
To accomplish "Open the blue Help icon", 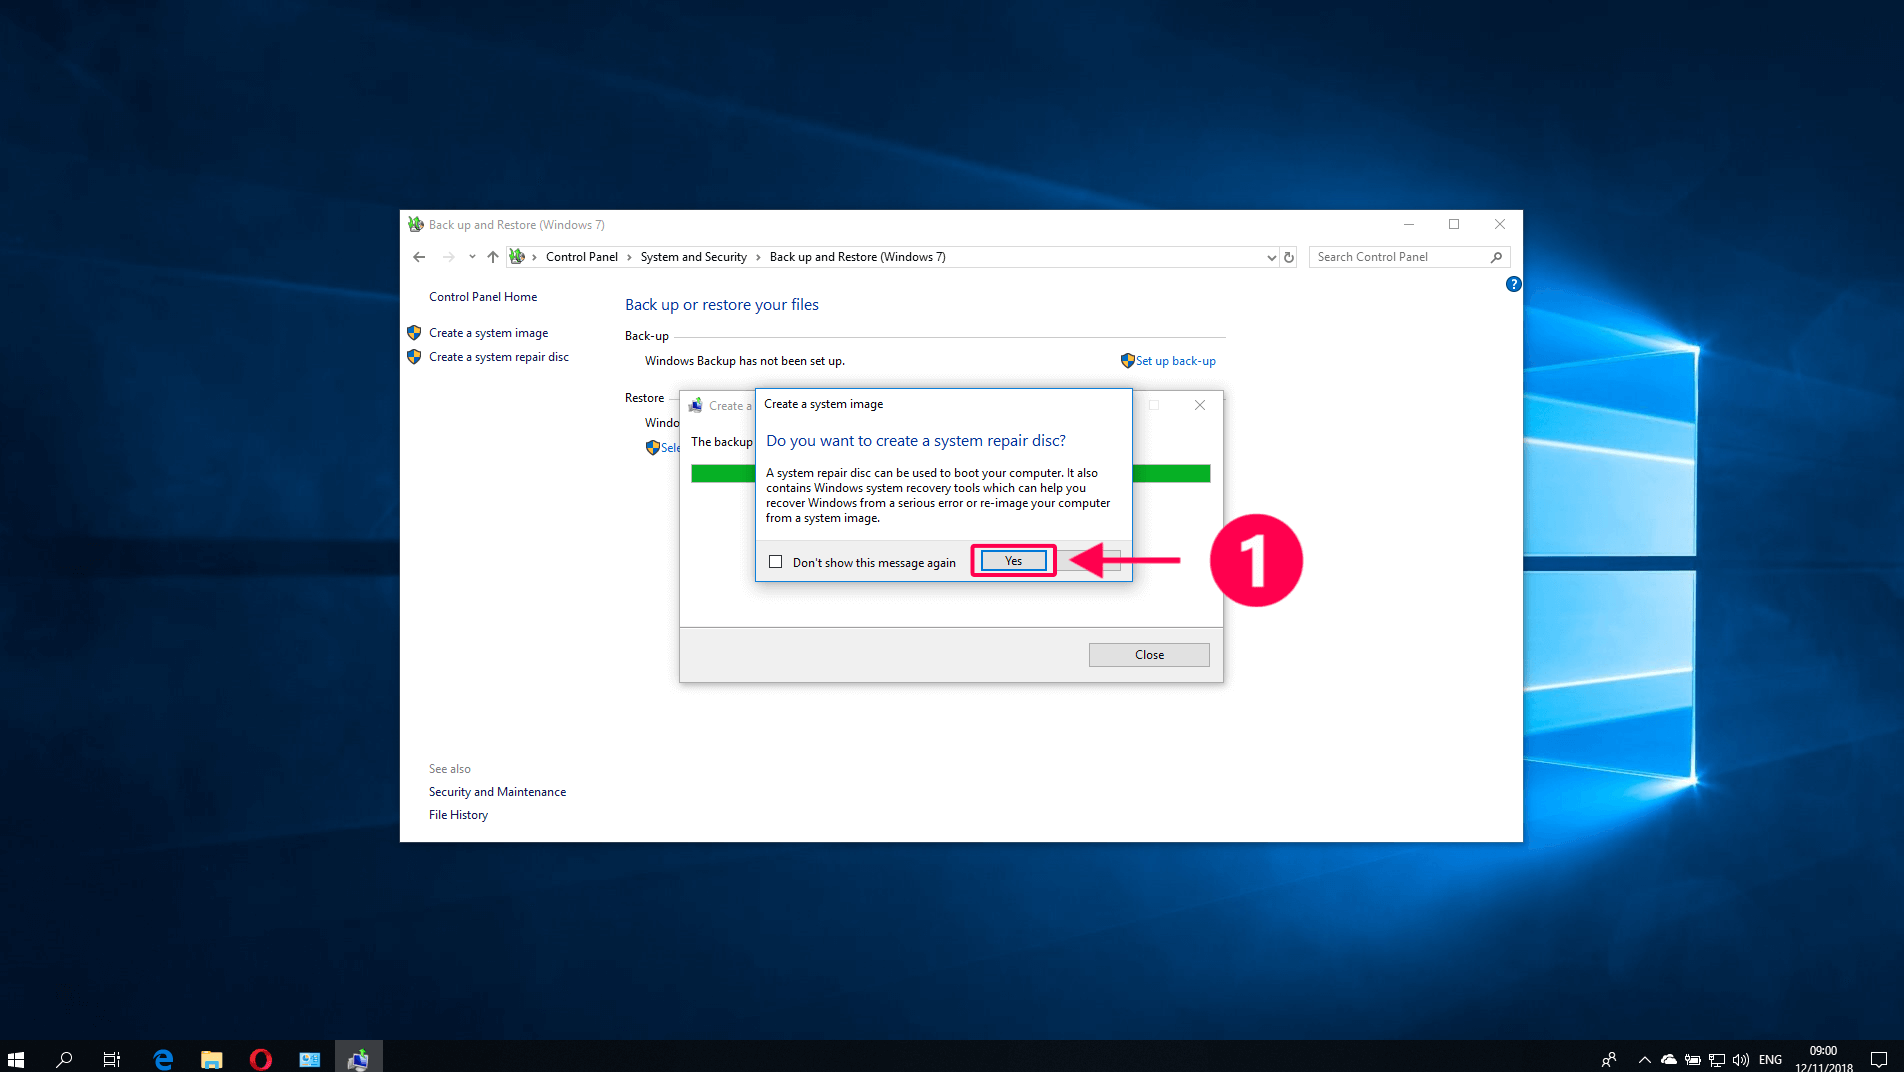I will (x=1513, y=284).
